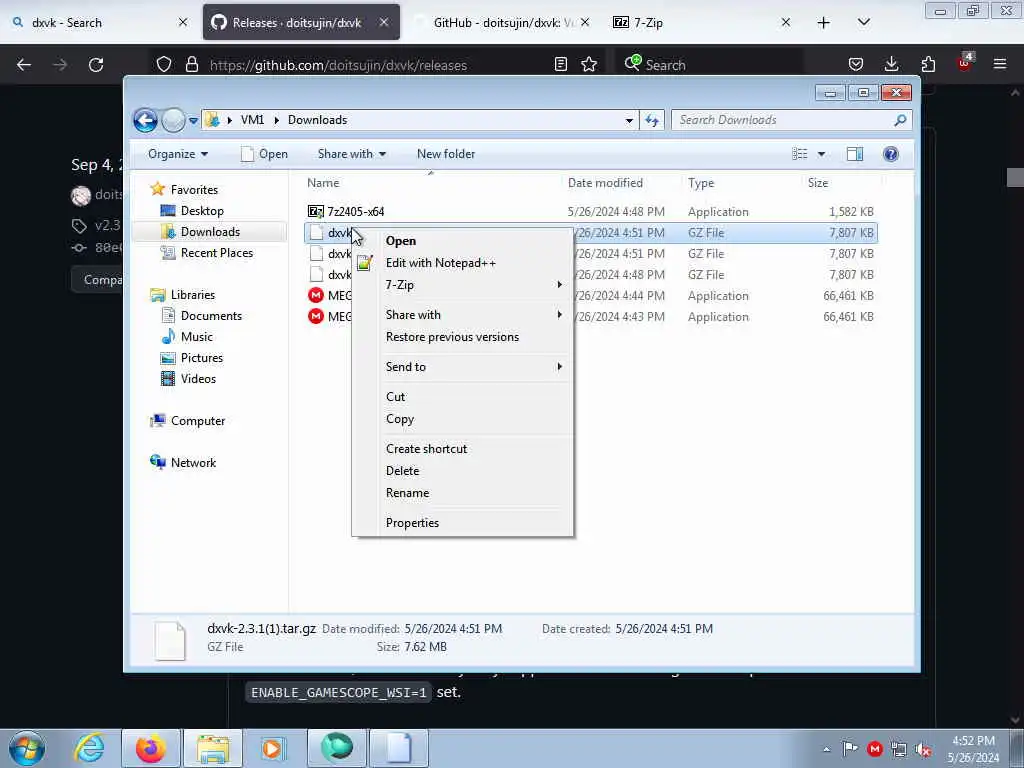Switch to the dxvk - Search tab
The height and width of the screenshot is (768, 1024).
99,23
